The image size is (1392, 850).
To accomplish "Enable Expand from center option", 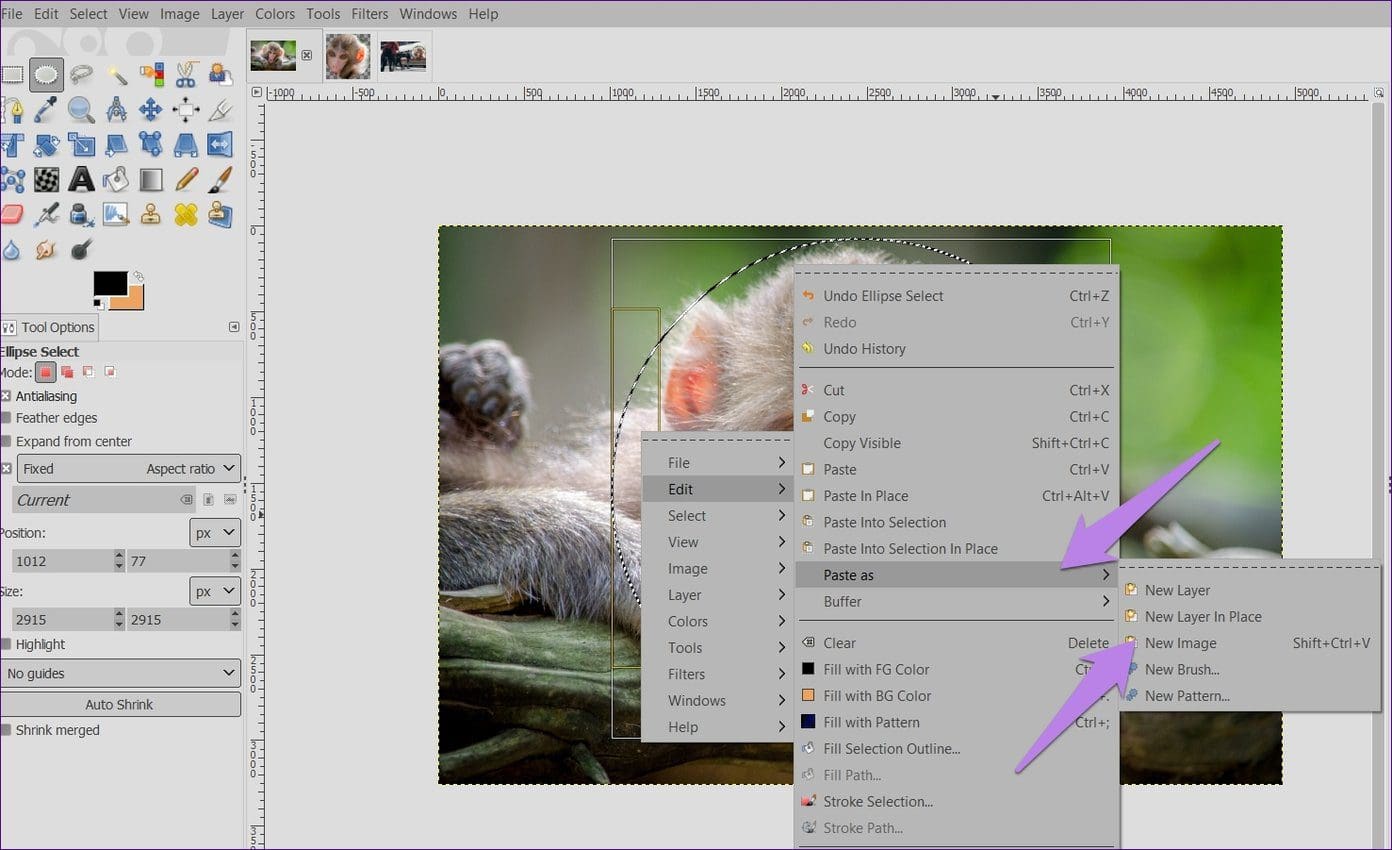I will 5,441.
